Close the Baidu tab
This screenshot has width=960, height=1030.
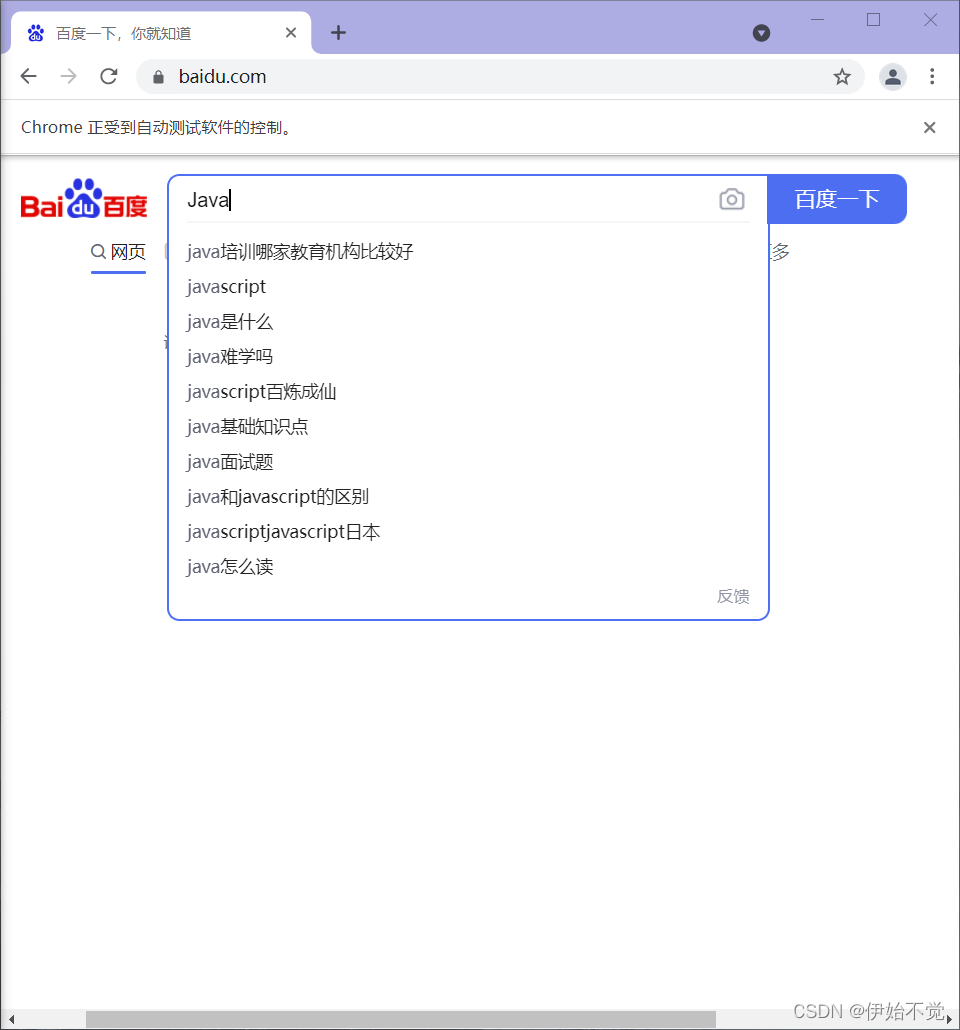(x=291, y=33)
